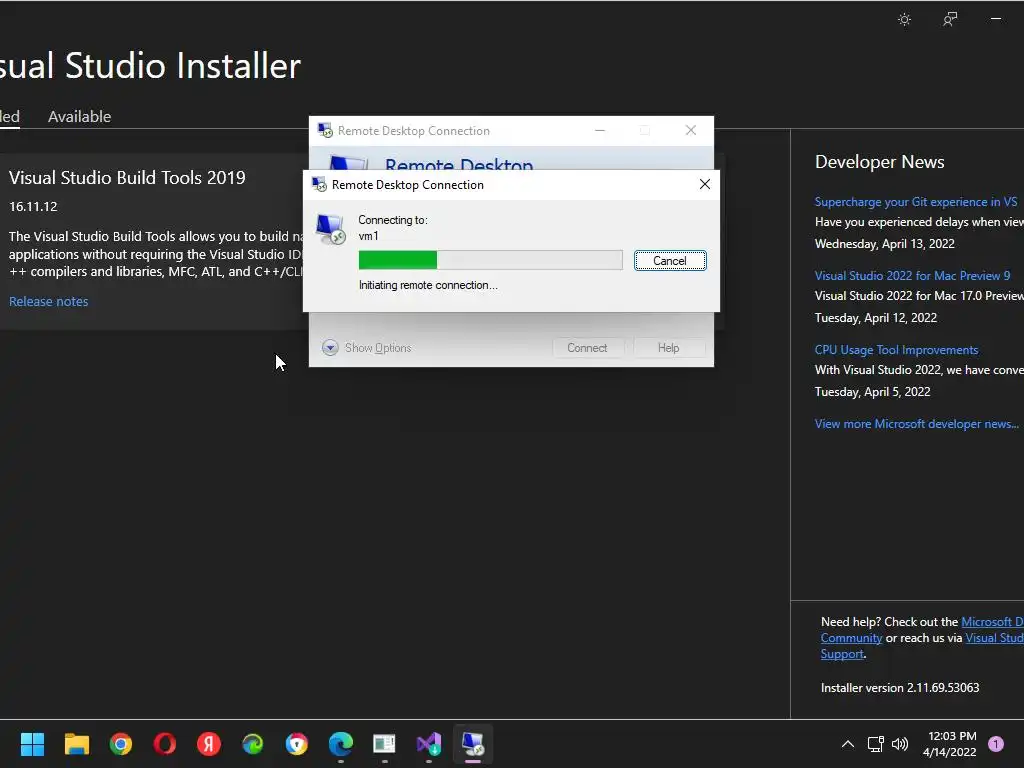
Task: Click the vm1 host name text
Action: pos(368,236)
